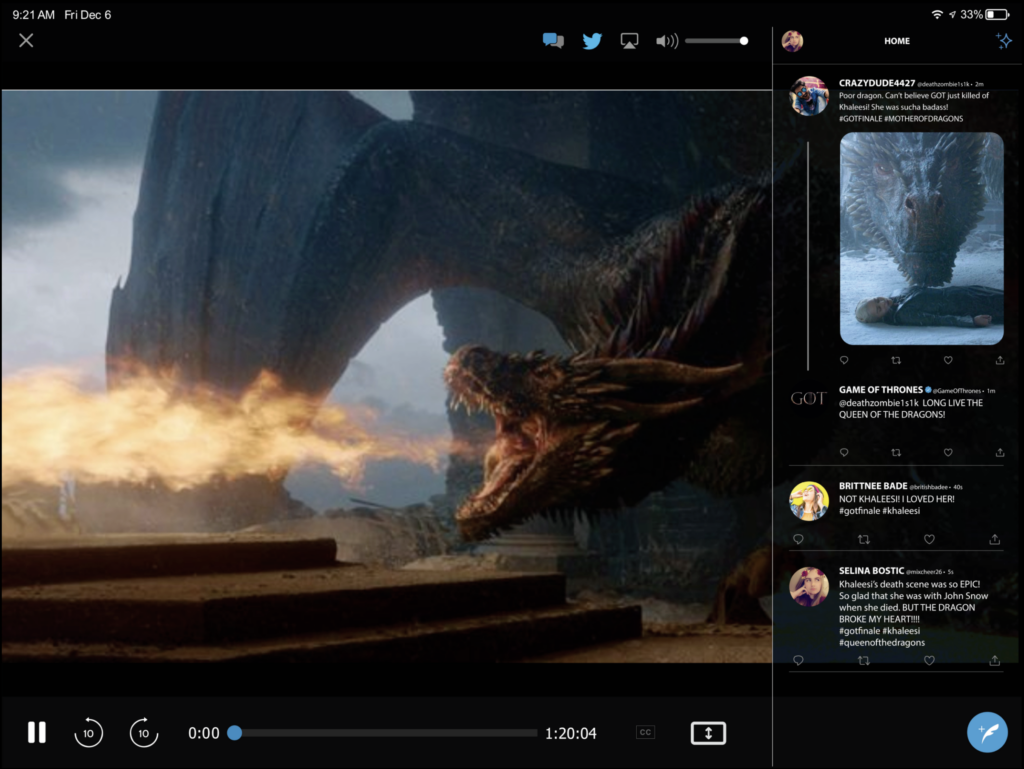
Task: Open AirPlay screen mirroring
Action: coord(629,41)
